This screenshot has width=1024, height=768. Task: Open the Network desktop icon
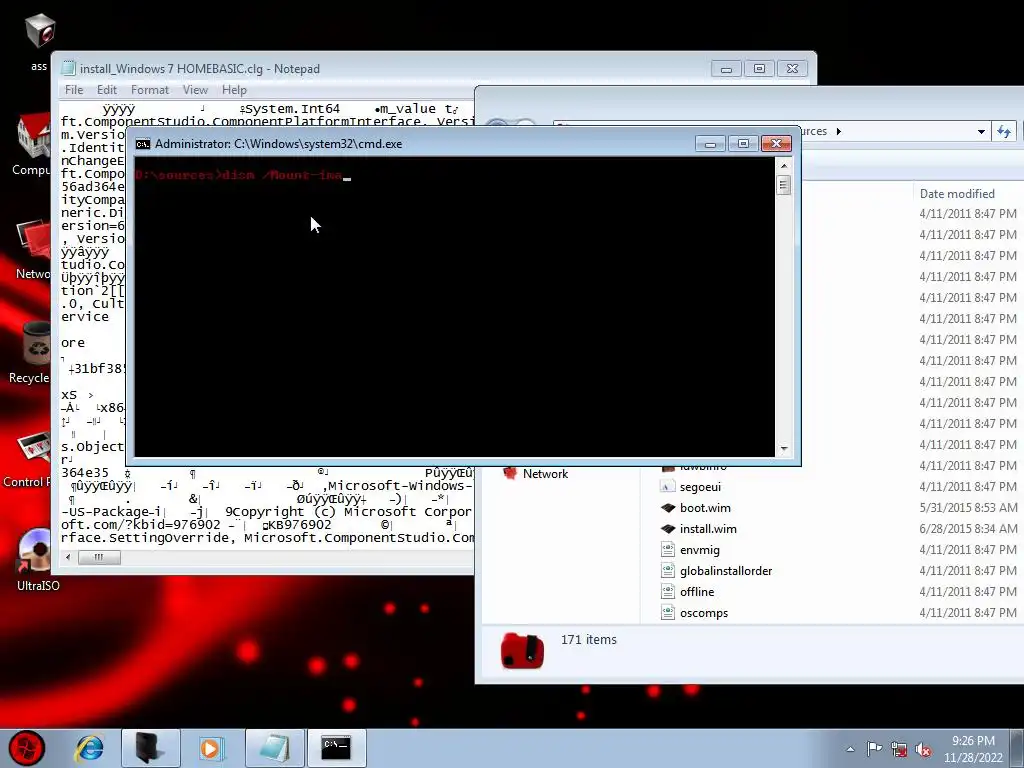click(33, 250)
